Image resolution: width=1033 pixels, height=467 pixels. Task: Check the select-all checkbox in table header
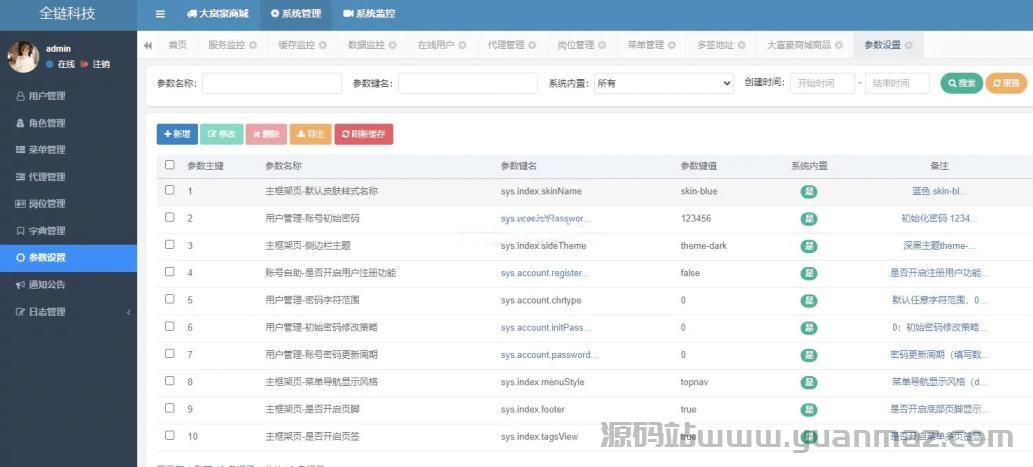point(170,165)
